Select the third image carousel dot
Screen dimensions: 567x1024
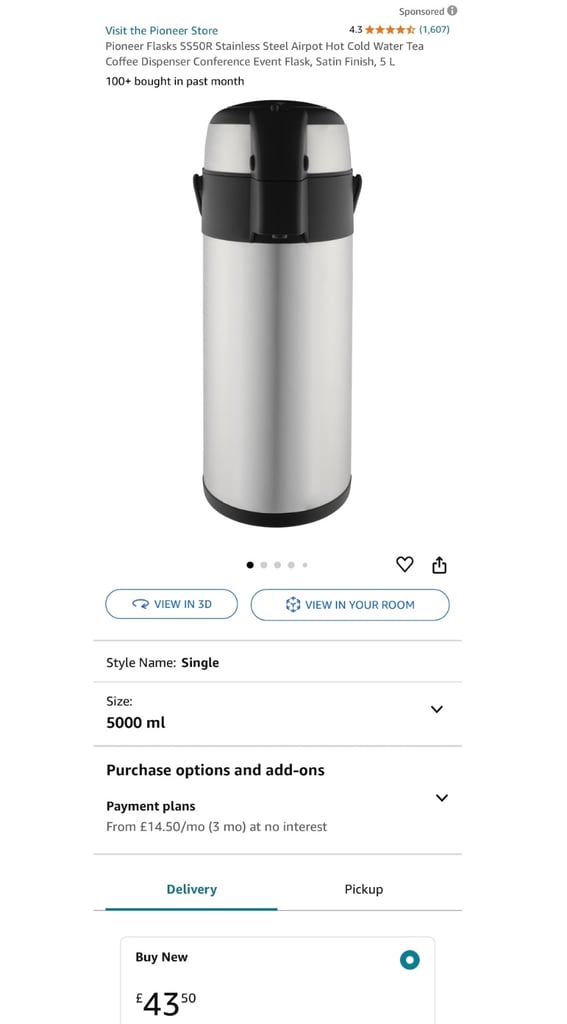coord(278,565)
